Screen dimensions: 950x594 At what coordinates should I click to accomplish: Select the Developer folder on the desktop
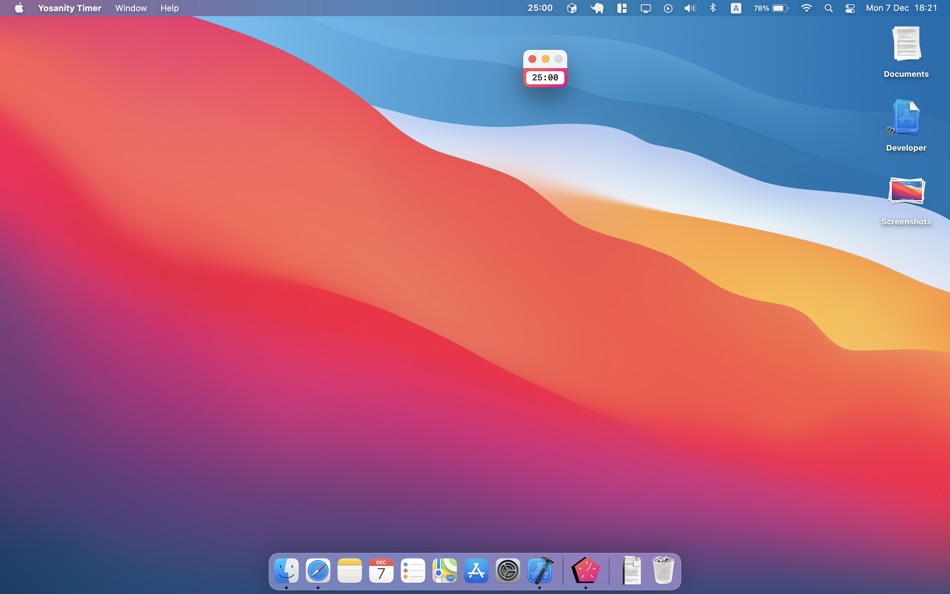click(x=906, y=125)
